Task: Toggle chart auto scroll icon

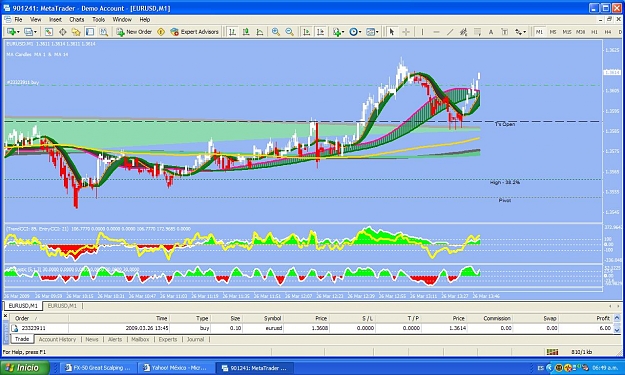Action: pyautogui.click(x=306, y=32)
